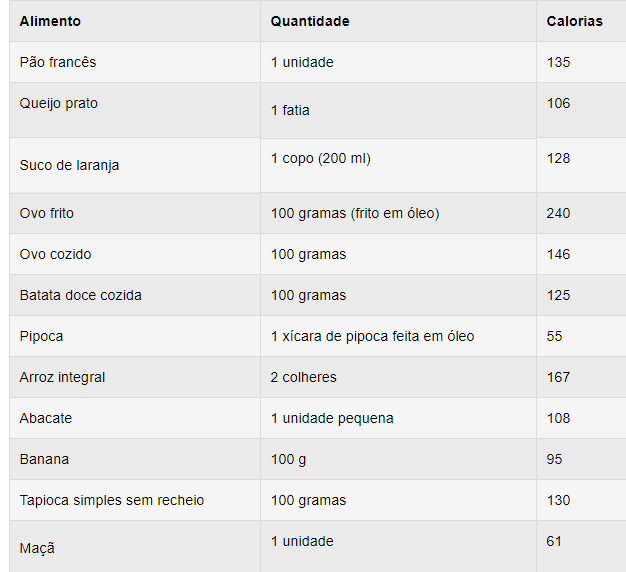Screen dimensions: 626x572
Task: Select the 1 unidade pequena cell
Action: tap(332, 418)
